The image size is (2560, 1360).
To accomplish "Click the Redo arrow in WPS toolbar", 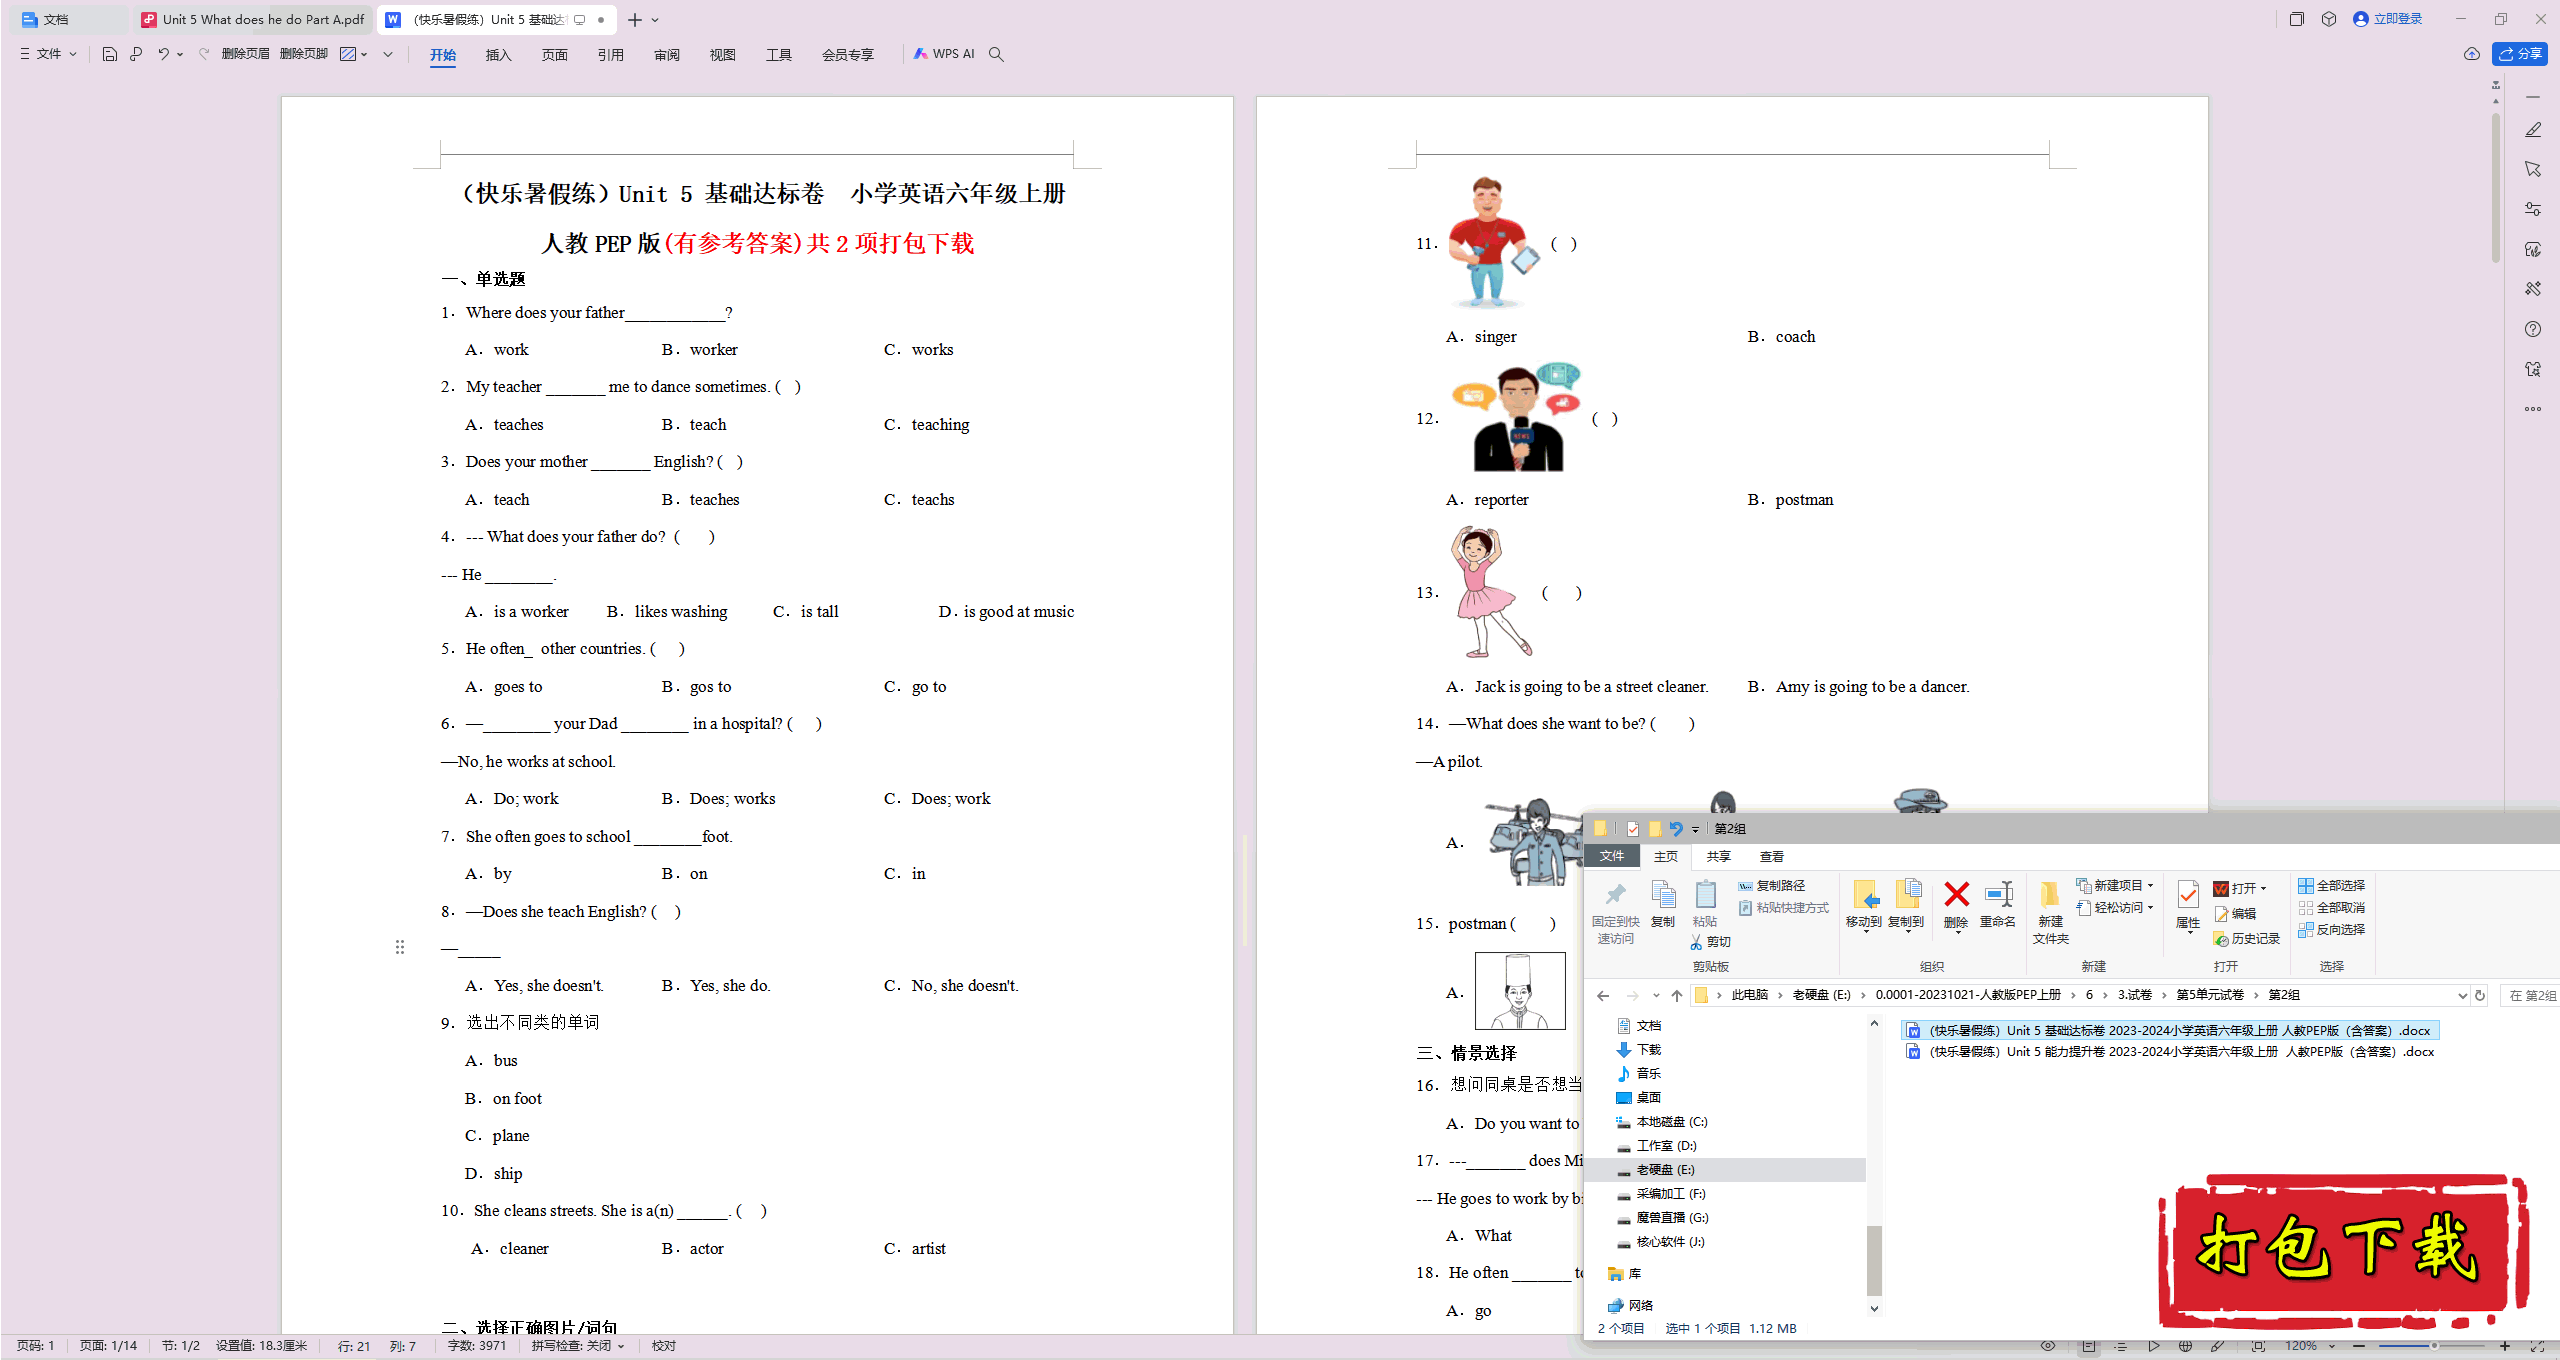I will click(x=204, y=54).
